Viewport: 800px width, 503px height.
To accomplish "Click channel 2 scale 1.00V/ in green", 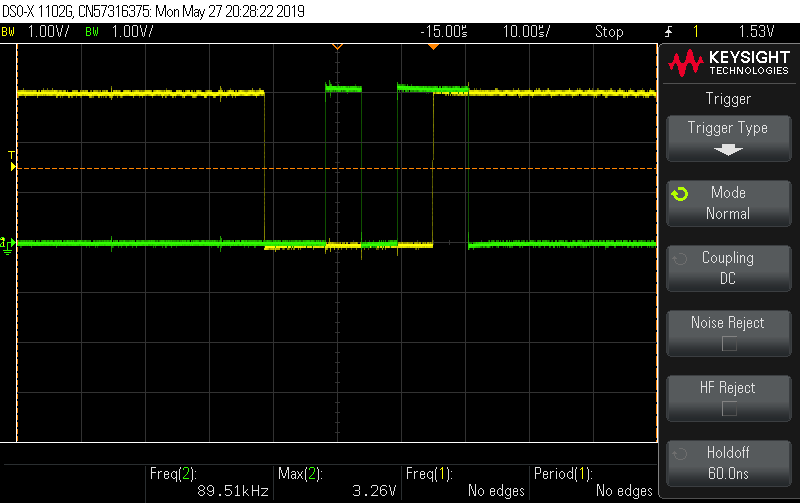I will [x=132, y=32].
